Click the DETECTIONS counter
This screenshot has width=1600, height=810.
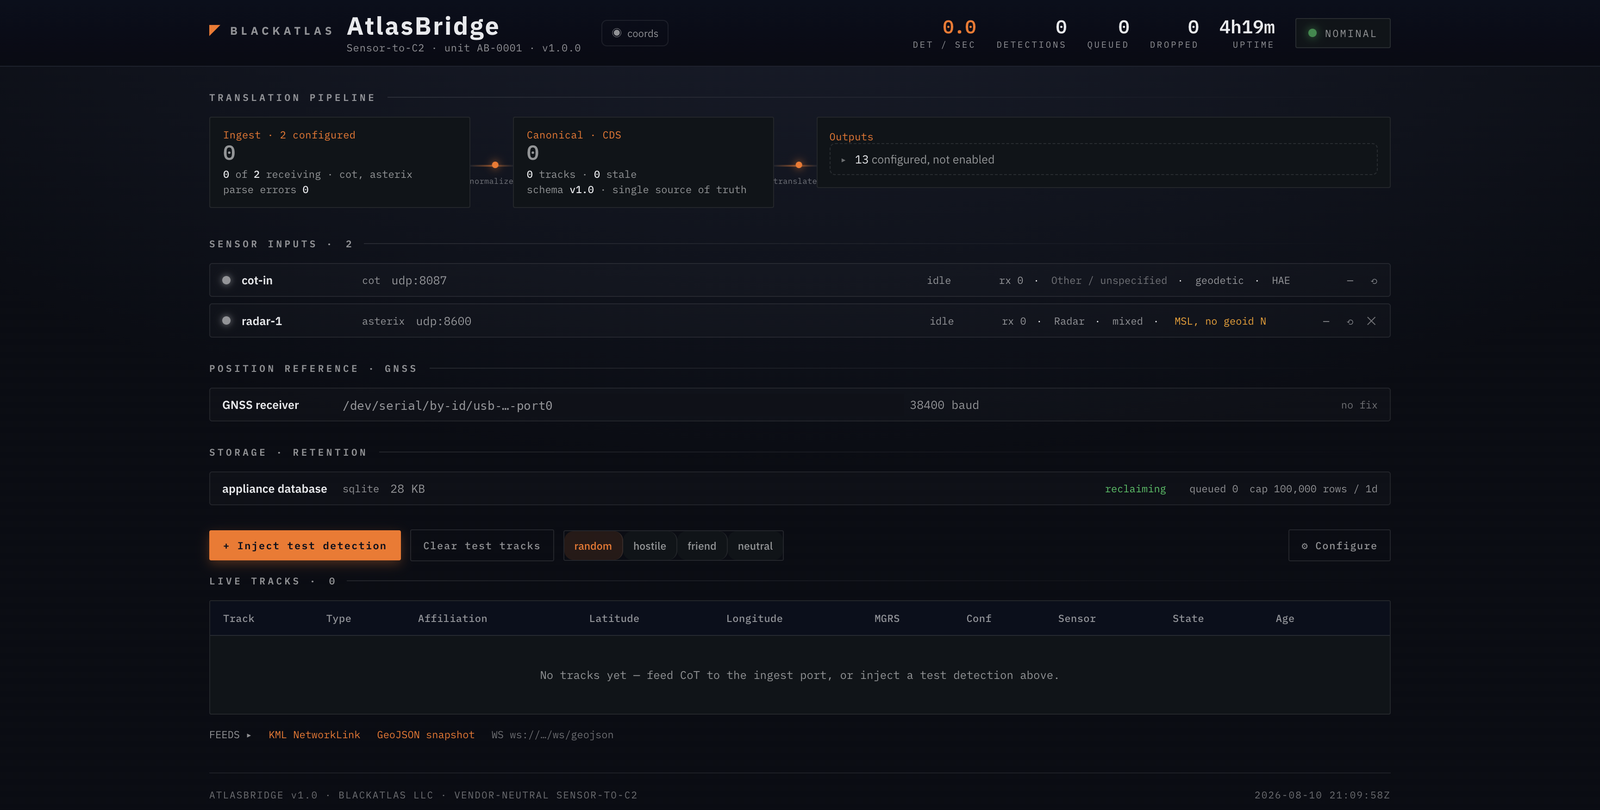(1031, 34)
